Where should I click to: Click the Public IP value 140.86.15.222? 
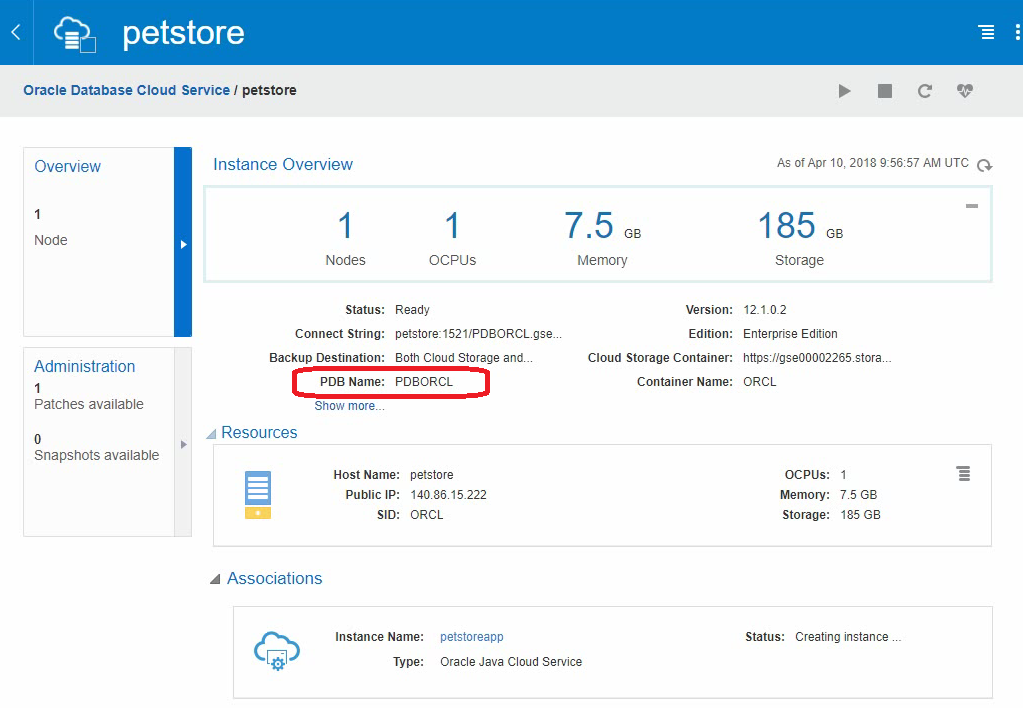(x=448, y=495)
